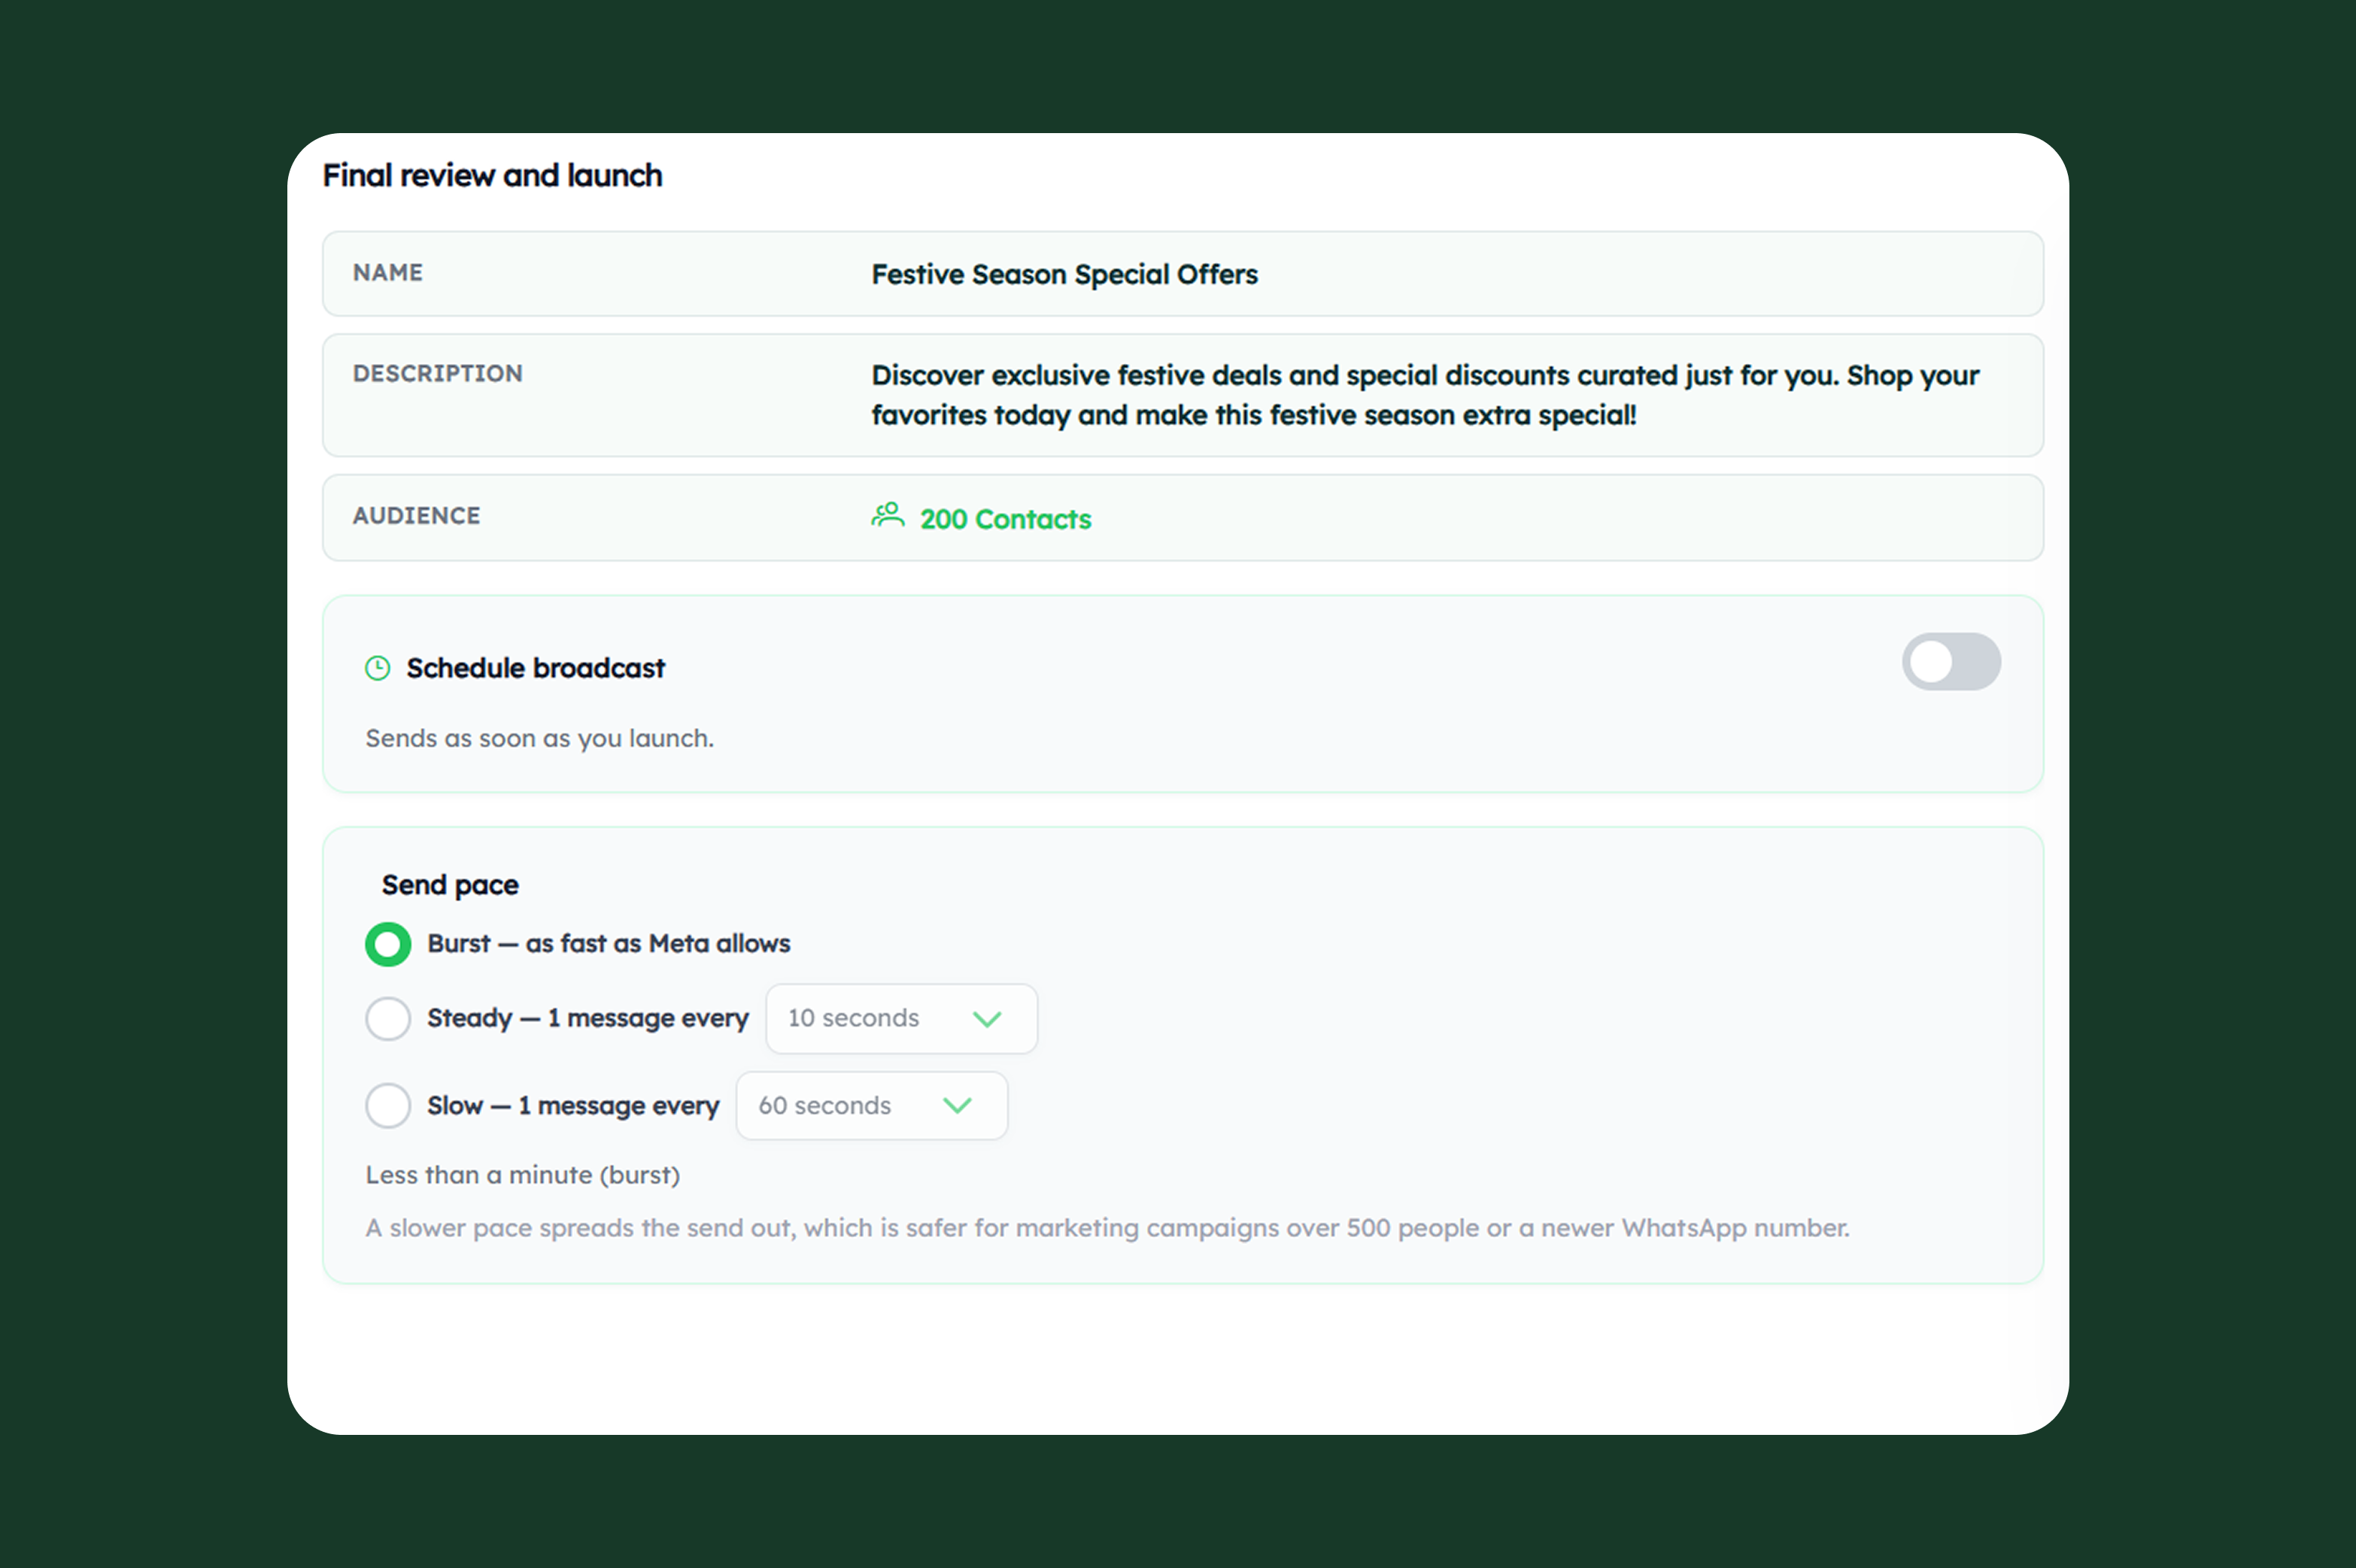Select the Slow send pace radio button
Image resolution: width=2356 pixels, height=1568 pixels.
point(388,1105)
